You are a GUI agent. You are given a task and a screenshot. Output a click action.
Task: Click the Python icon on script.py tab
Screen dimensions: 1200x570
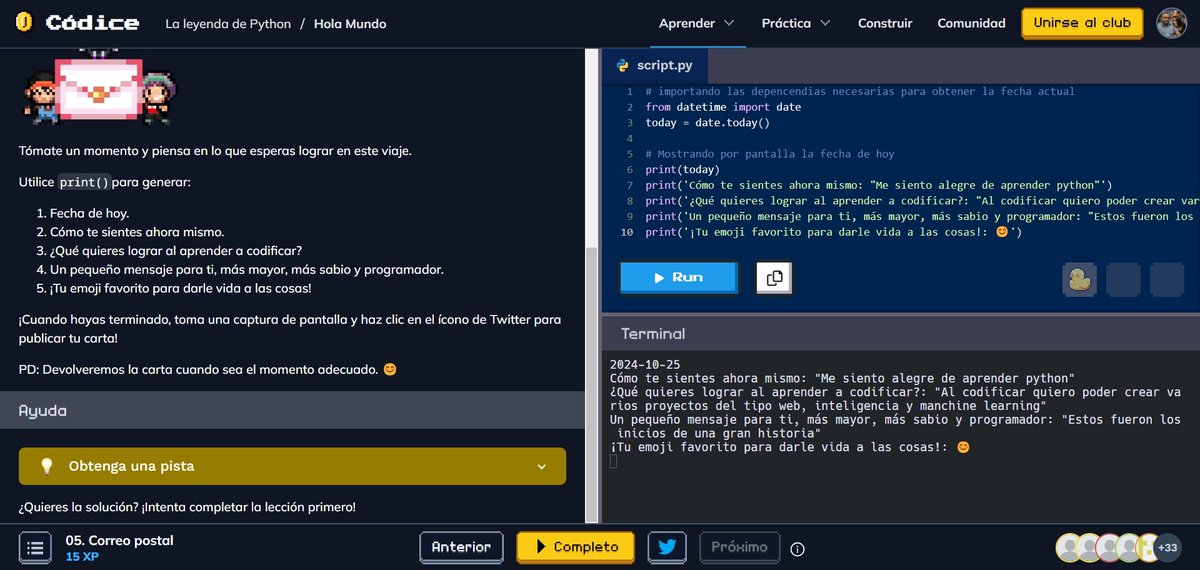click(623, 66)
